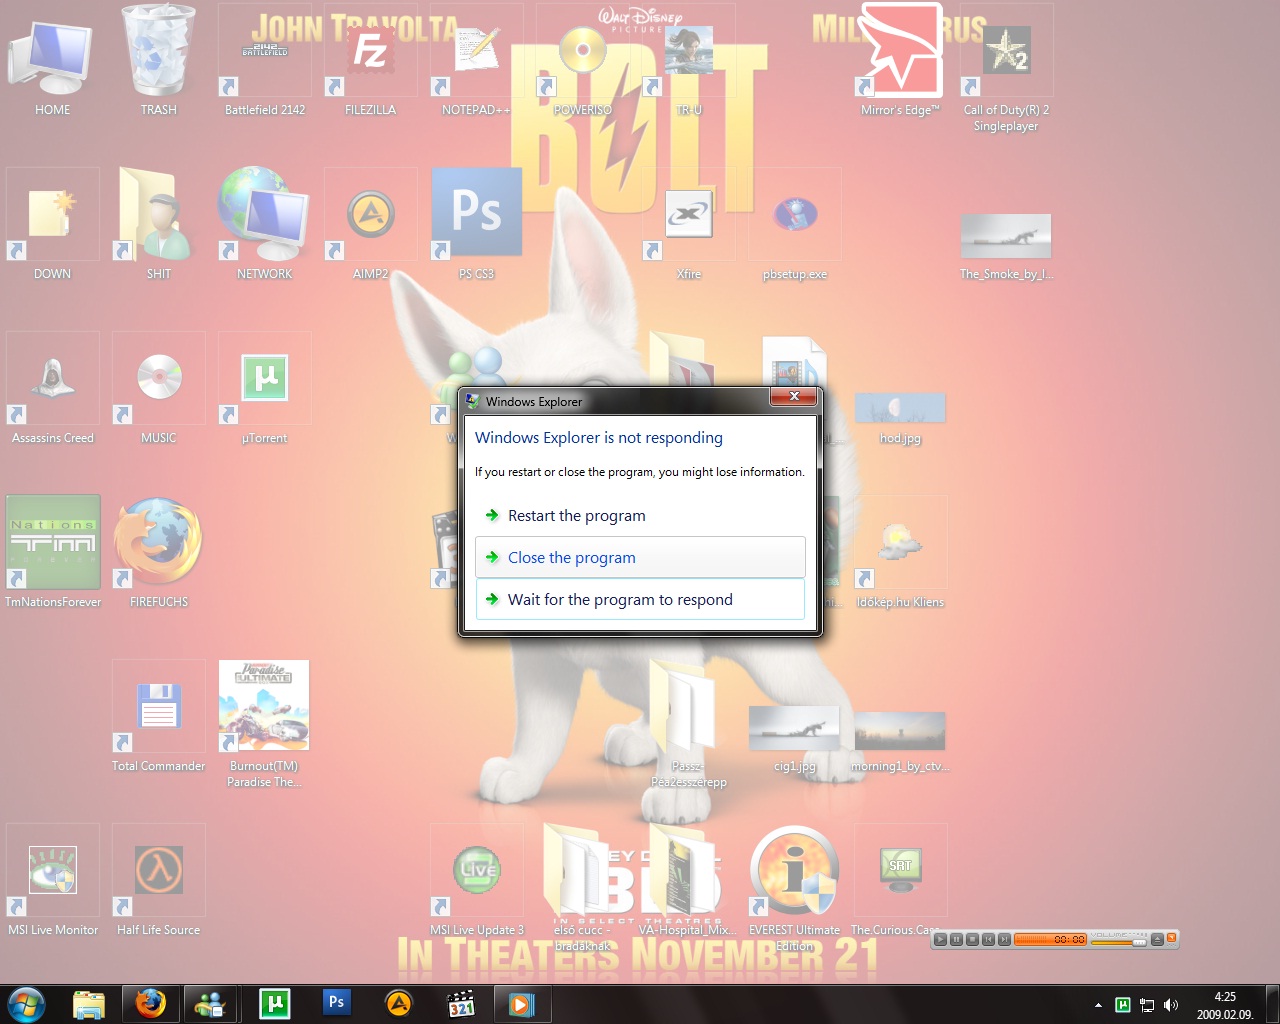Close the Windows Explorer dialog
The width and height of the screenshot is (1280, 1024).
pos(794,397)
